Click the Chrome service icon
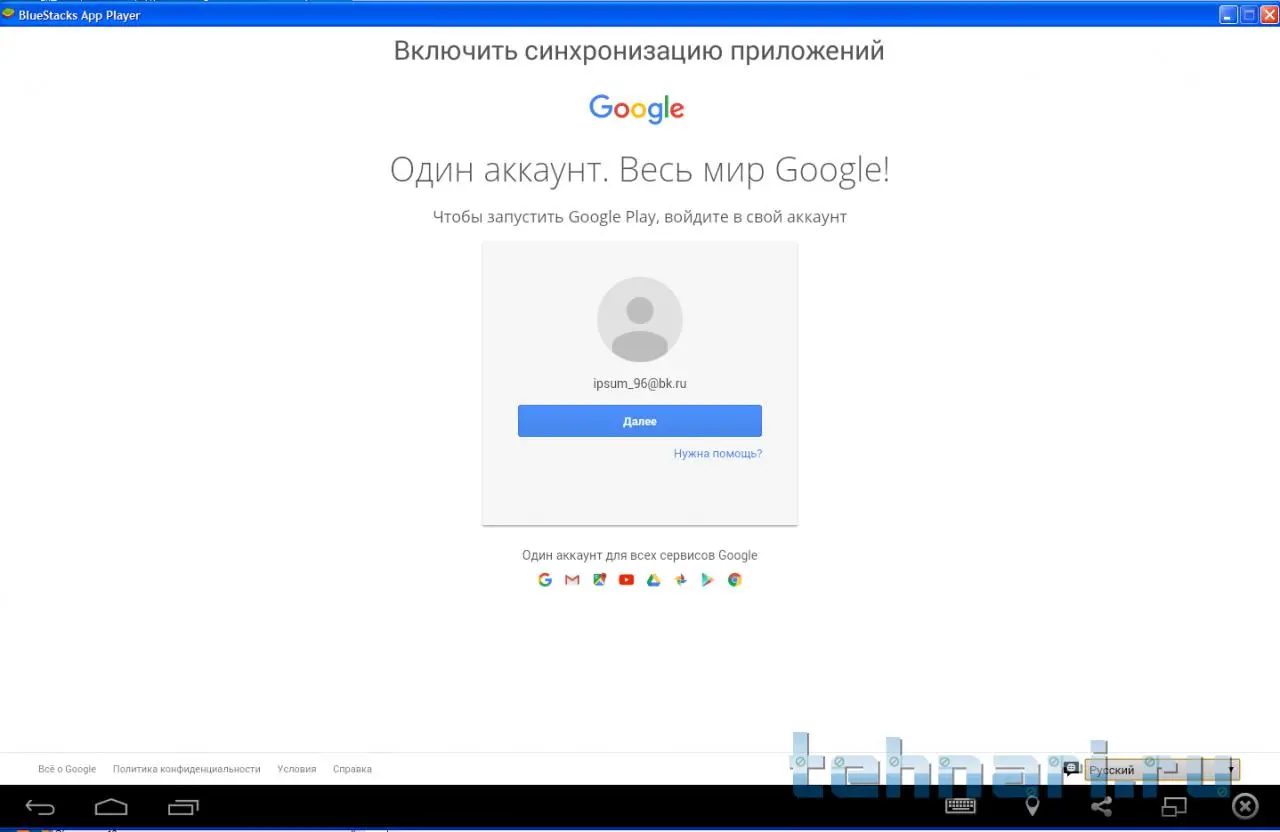The image size is (1280, 832). 735,580
